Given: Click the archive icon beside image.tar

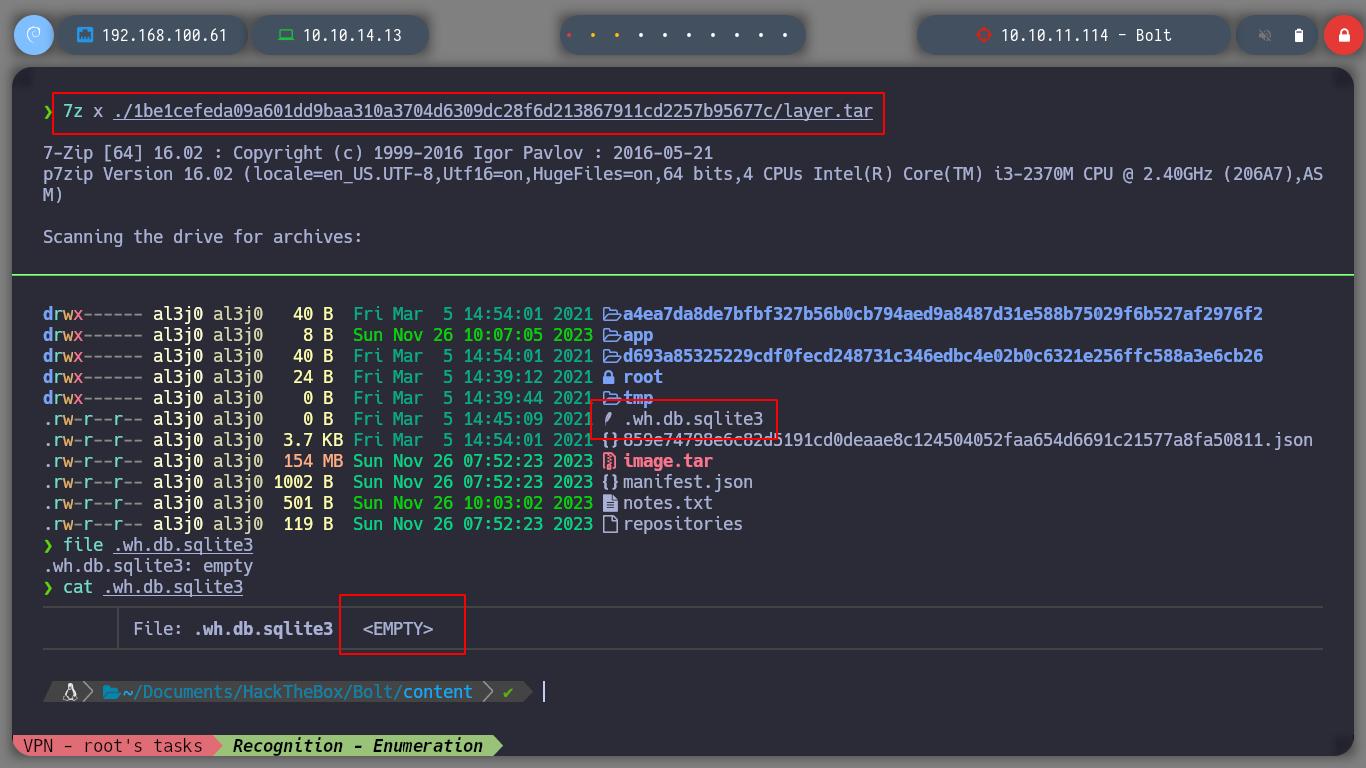Looking at the screenshot, I should pyautogui.click(x=609, y=461).
